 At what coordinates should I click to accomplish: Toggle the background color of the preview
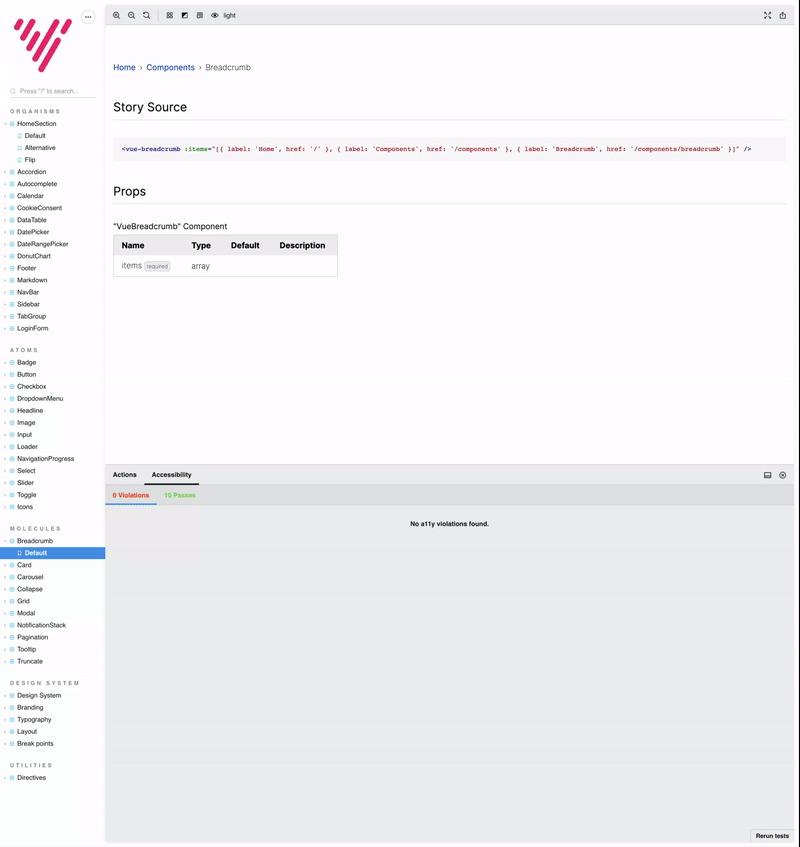pos(184,15)
